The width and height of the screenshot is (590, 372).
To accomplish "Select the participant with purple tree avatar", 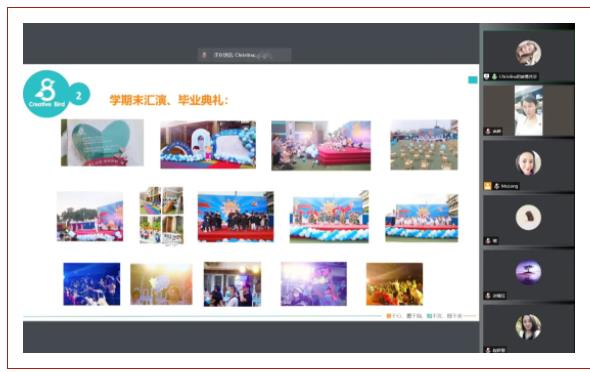I will tap(528, 275).
